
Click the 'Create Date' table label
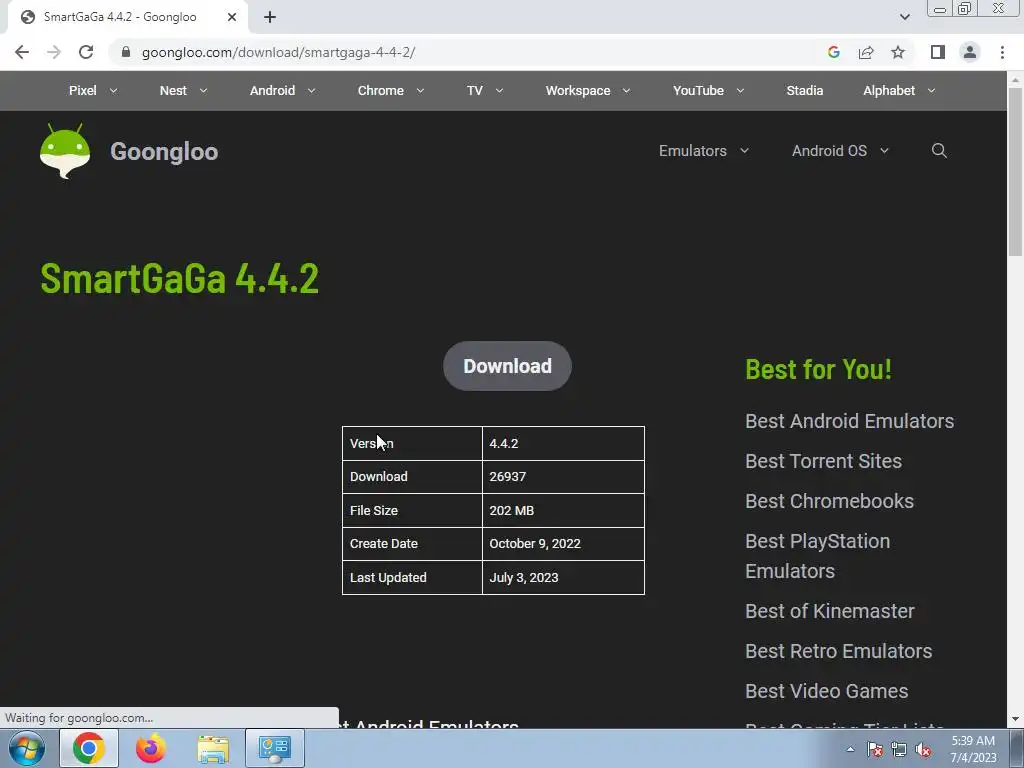coord(383,543)
